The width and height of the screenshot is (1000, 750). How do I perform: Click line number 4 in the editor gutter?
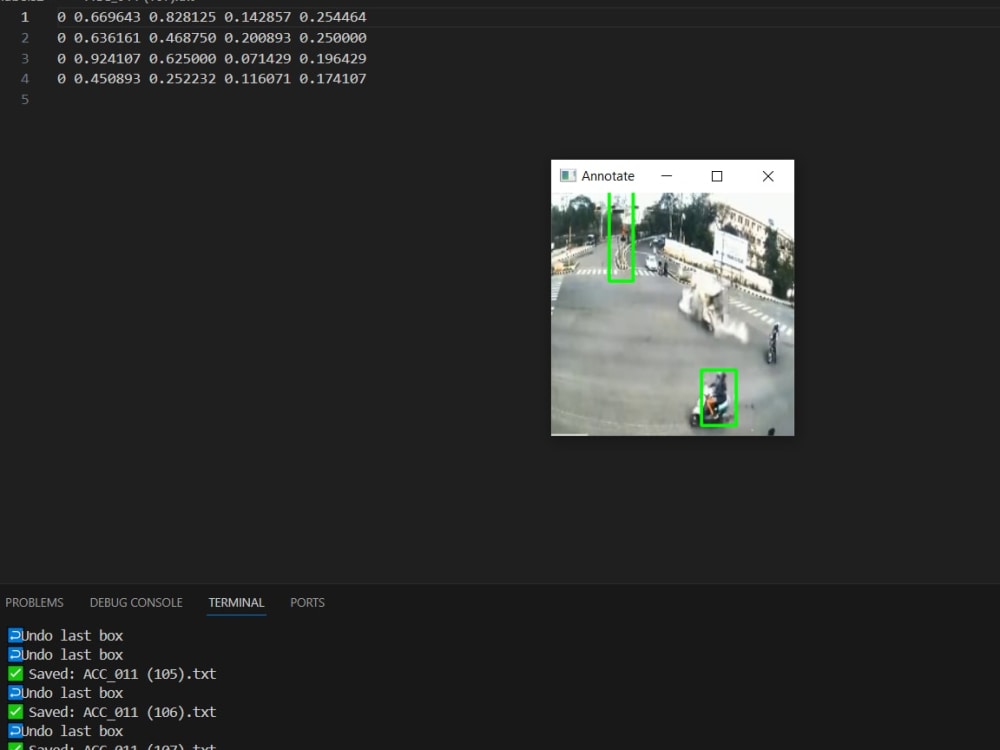pyautogui.click(x=25, y=79)
